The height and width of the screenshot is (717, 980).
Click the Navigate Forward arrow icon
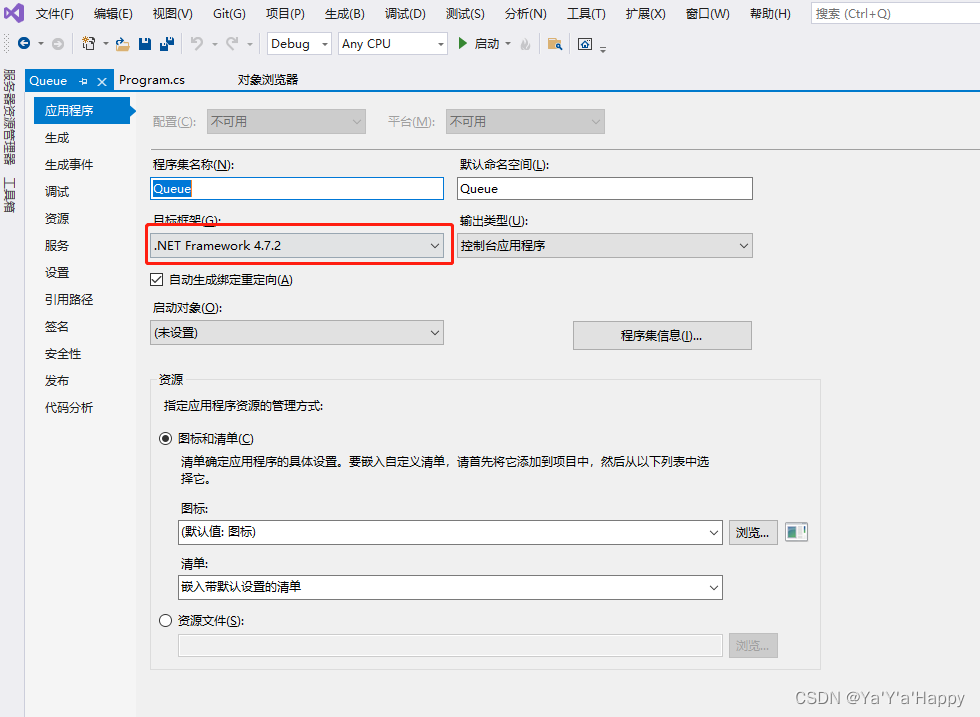pos(58,44)
